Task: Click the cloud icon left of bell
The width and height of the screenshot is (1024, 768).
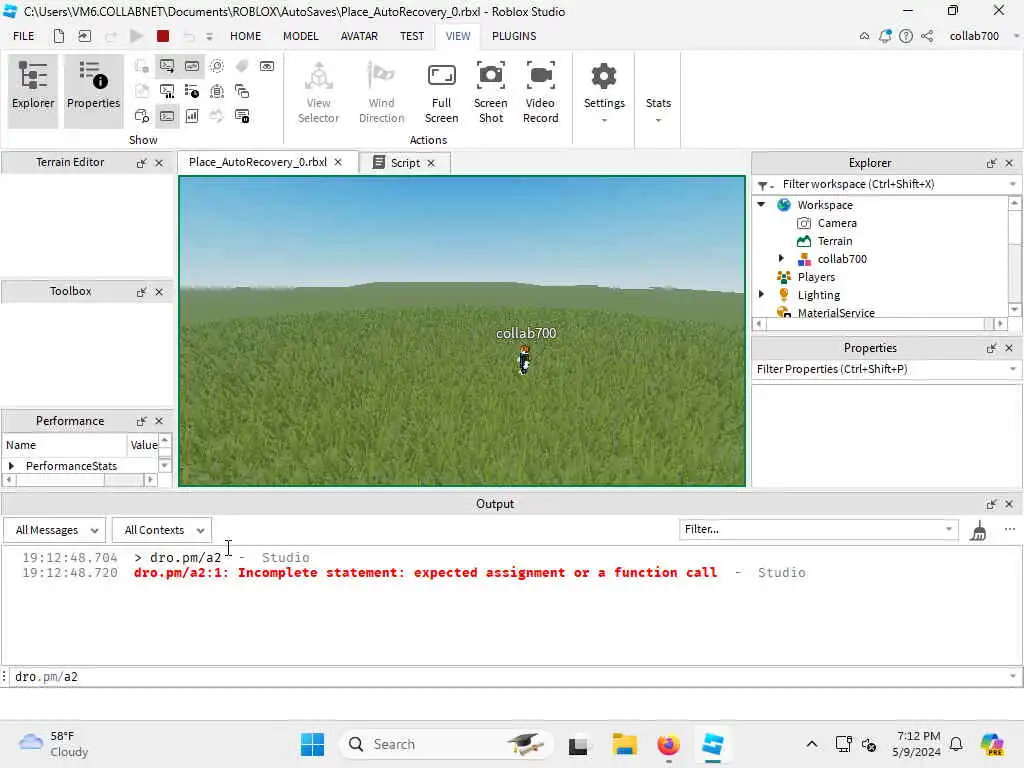Action: tap(865, 36)
